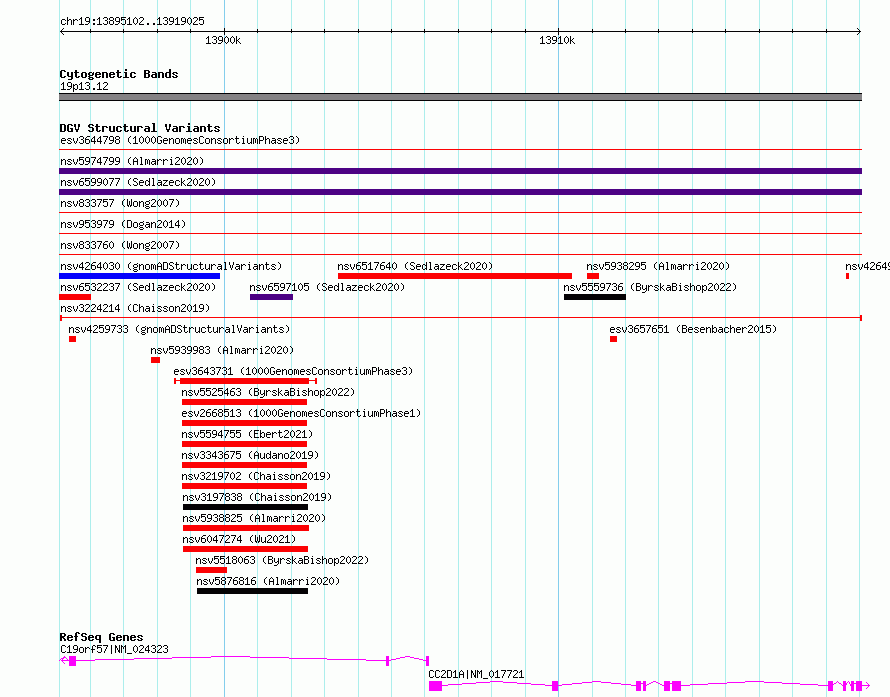This screenshot has width=890, height=697.
Task: Click the chr19:13895102..13919025 region text
Action: (132, 22)
